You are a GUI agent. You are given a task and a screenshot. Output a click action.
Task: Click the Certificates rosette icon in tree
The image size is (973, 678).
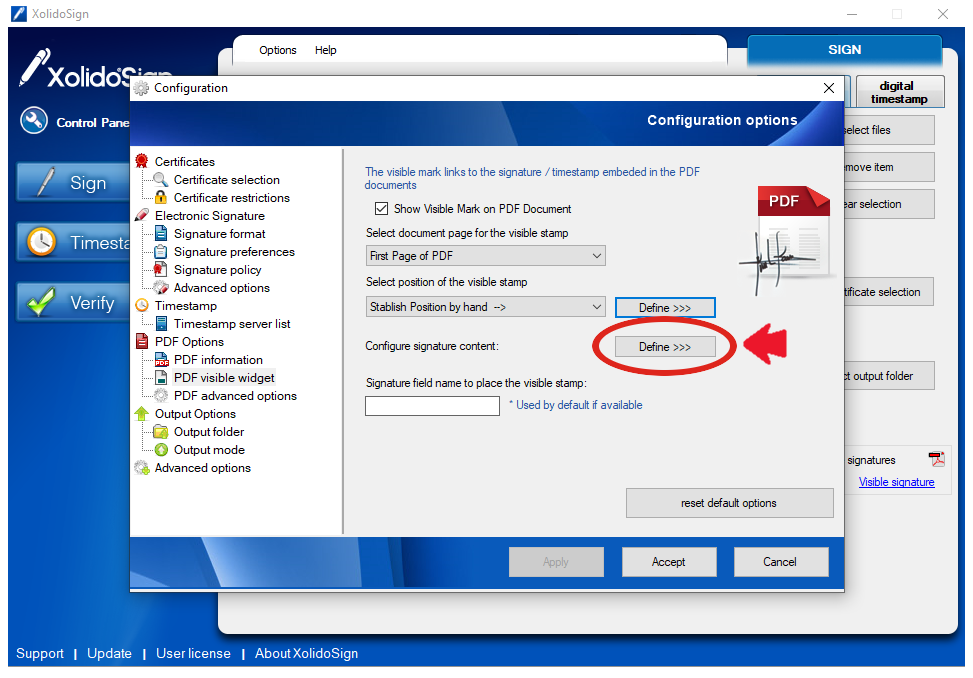141,161
